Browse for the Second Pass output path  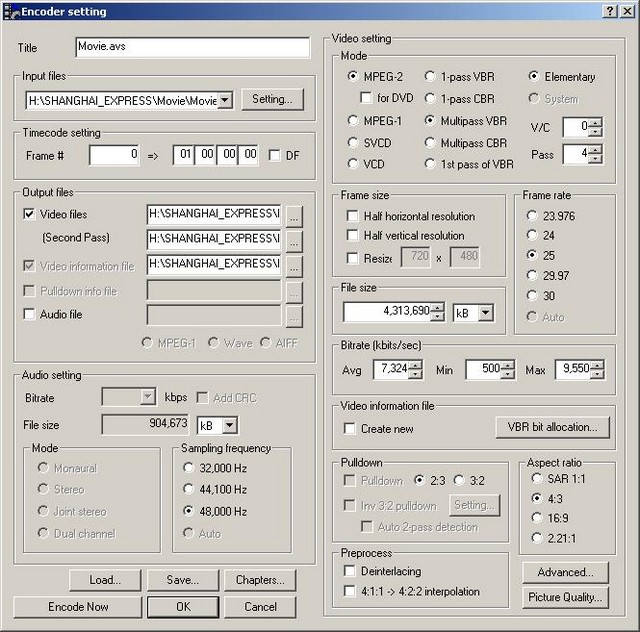[294, 240]
